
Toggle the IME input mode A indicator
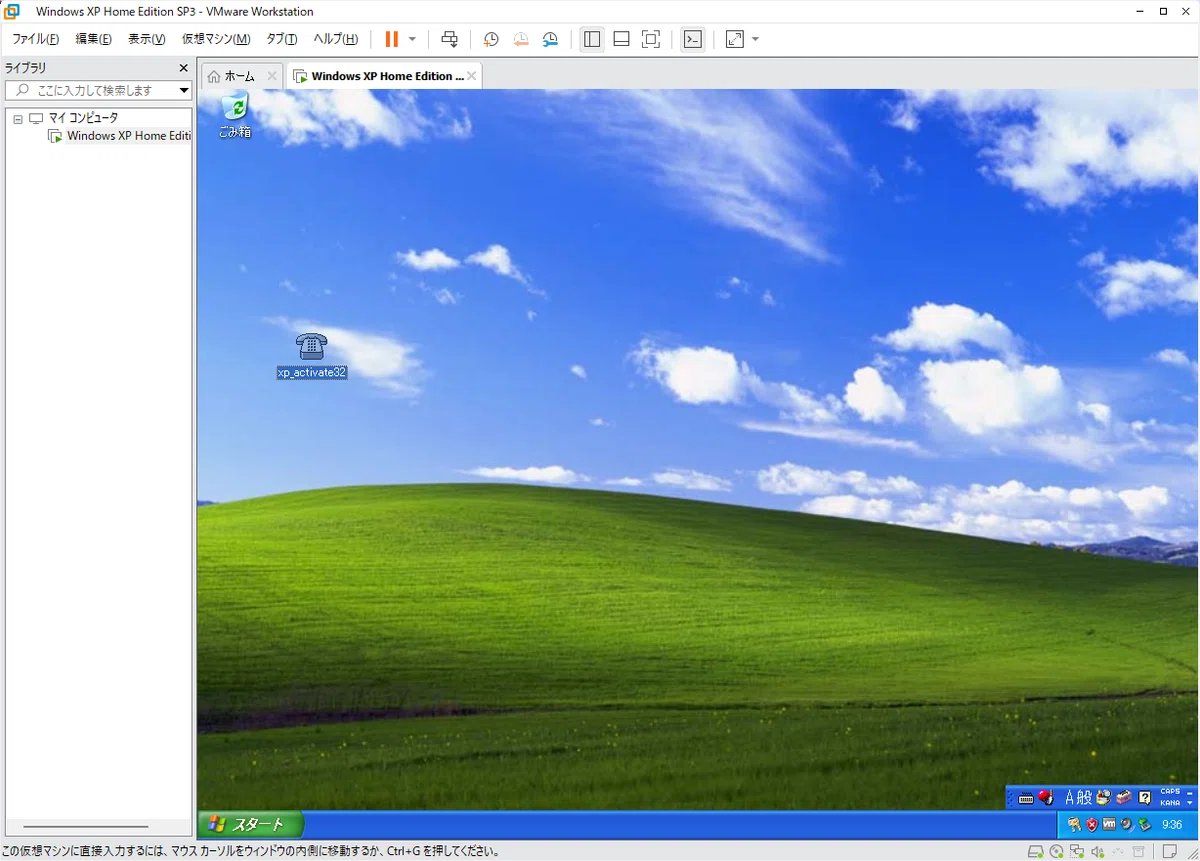[1069, 797]
